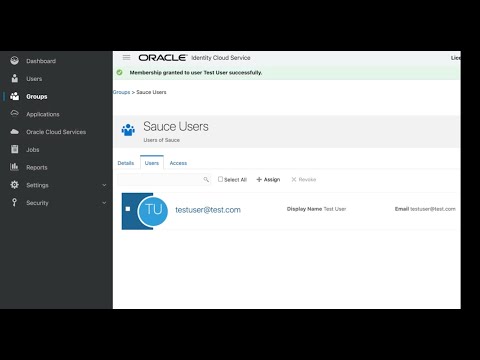Open Applications menu label
Screen dimensions: 480x360
tap(43, 114)
